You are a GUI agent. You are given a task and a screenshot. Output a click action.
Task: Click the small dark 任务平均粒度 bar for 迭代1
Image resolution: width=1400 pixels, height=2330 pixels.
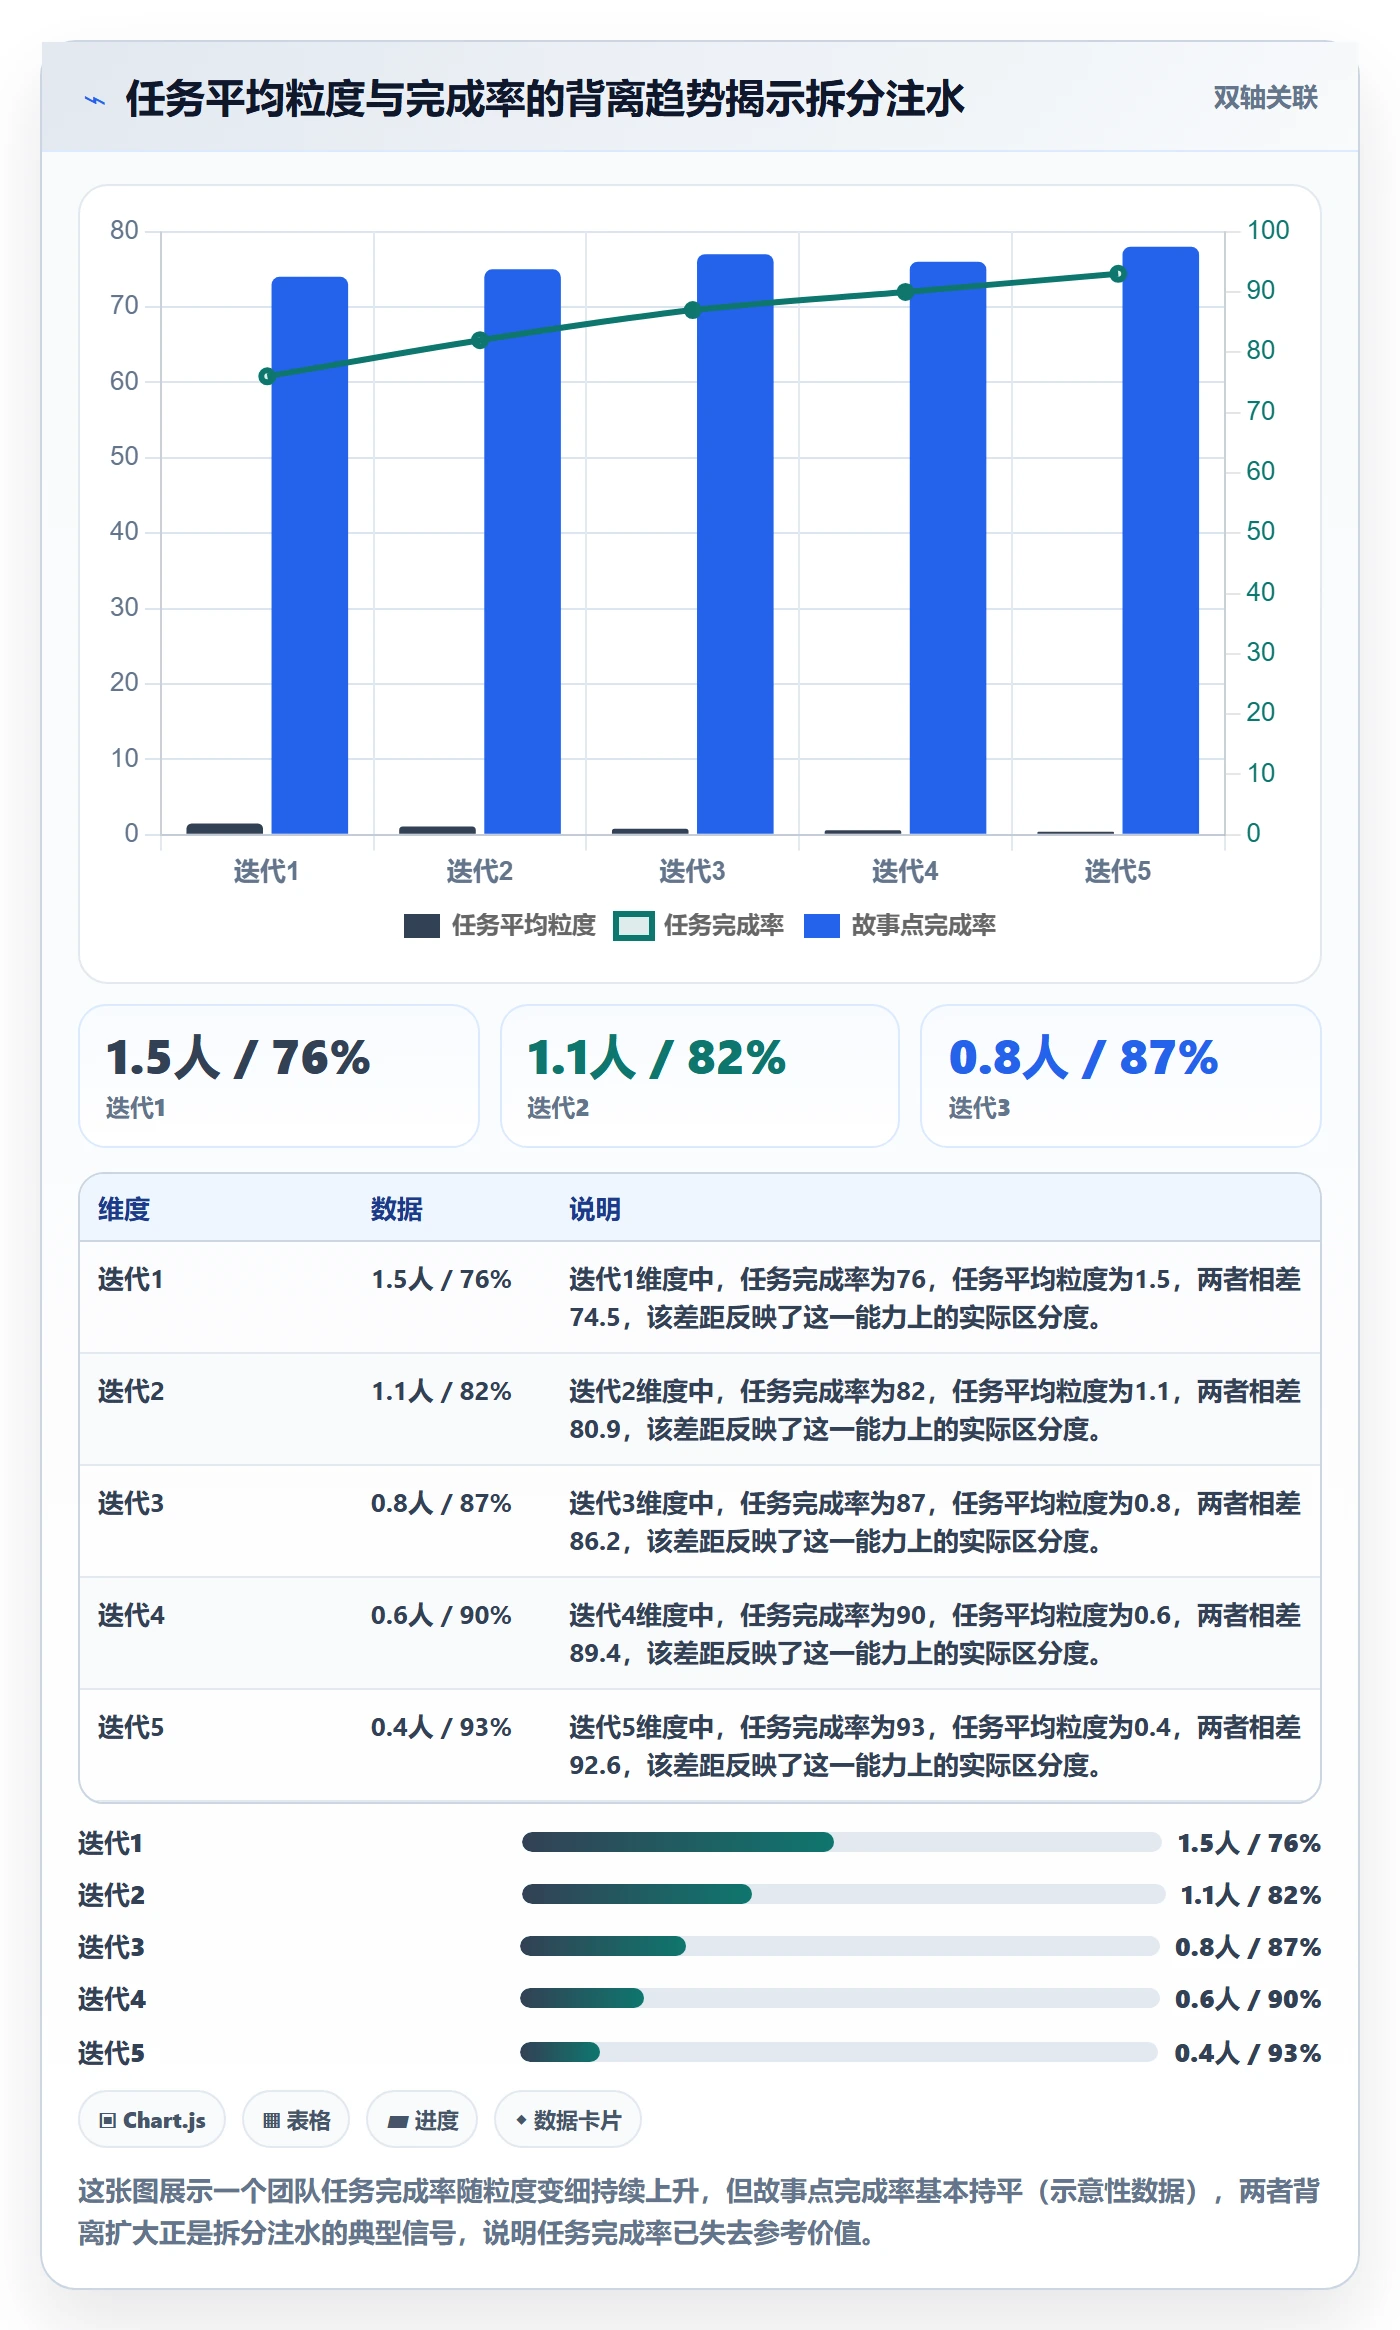[225, 828]
